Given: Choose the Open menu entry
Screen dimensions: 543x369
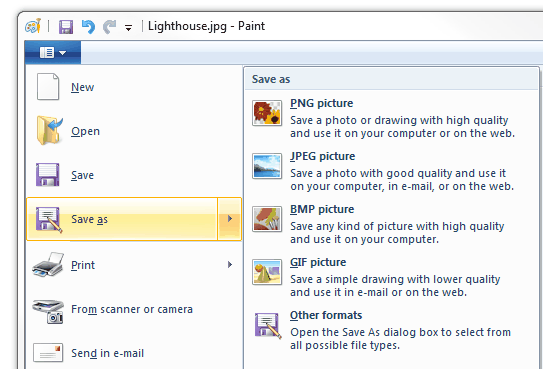Looking at the screenshot, I should click(x=134, y=131).
